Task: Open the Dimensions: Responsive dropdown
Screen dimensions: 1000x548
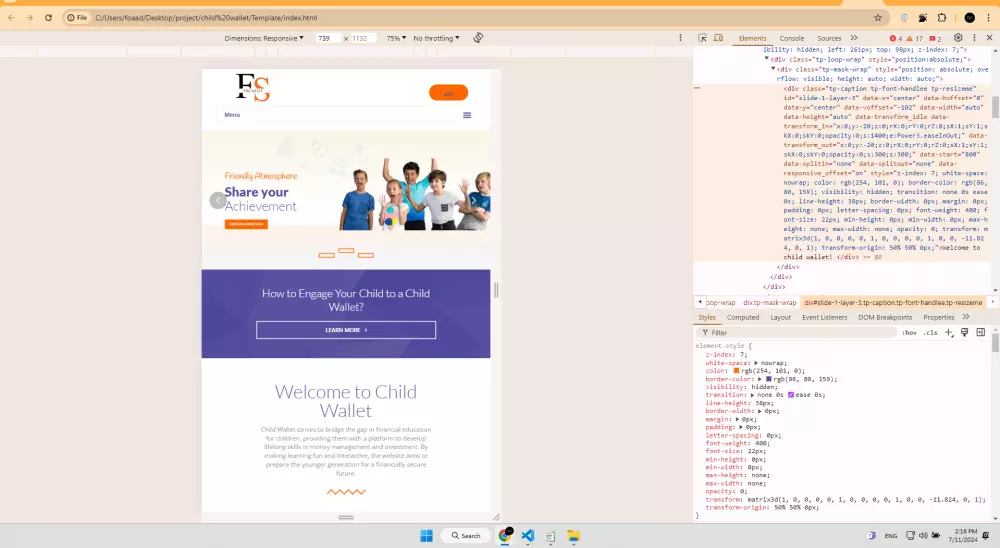Action: pos(264,38)
